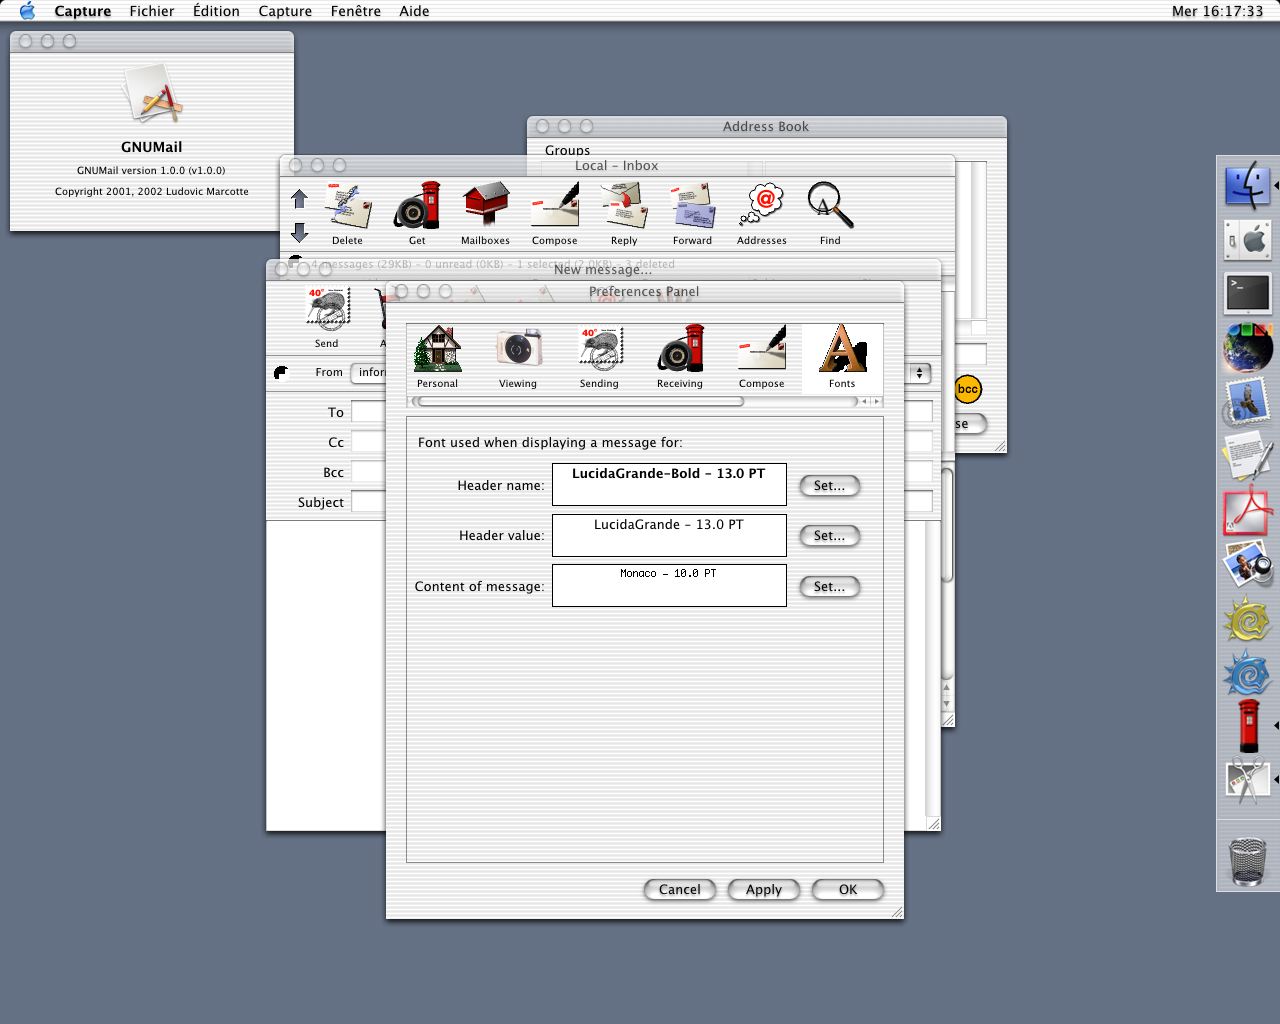Set the Header name font
The height and width of the screenshot is (1024, 1280).
coord(829,486)
